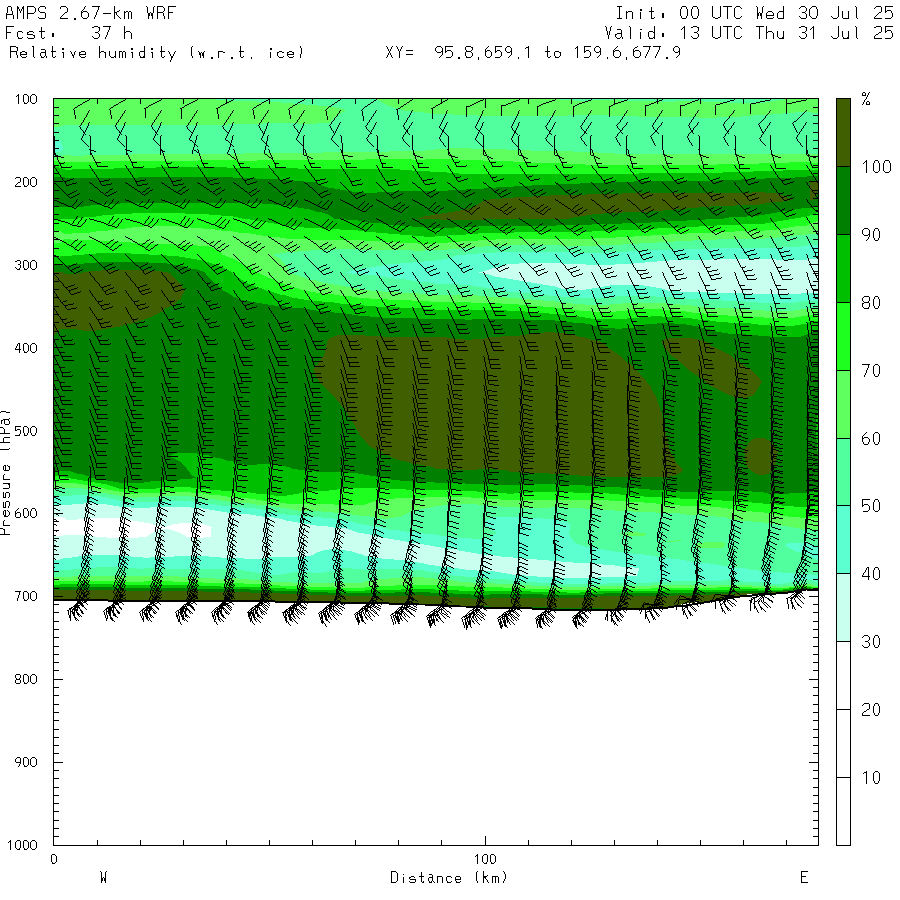The height and width of the screenshot is (900, 900).
Task: Click the '90' colorbar tick label
Action: point(871,235)
